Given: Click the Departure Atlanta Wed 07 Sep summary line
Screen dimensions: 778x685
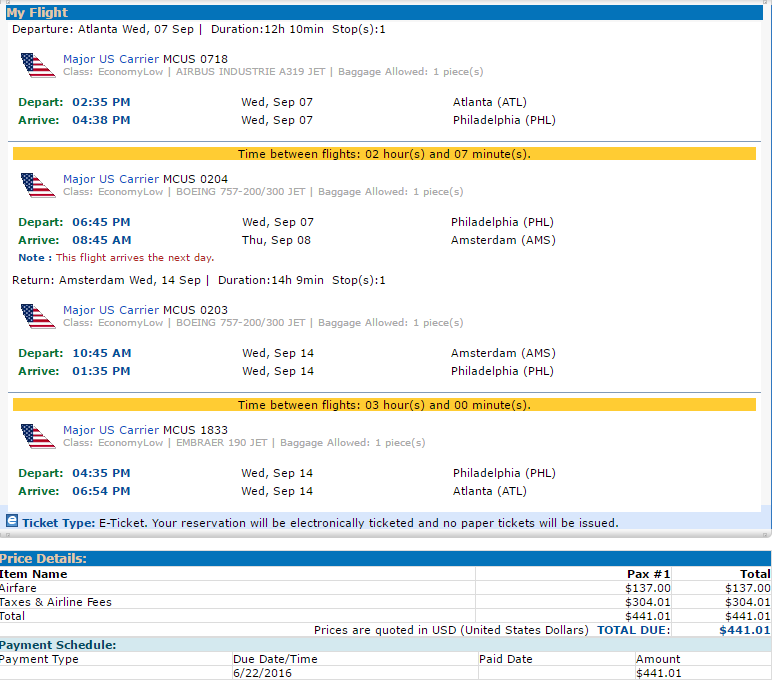Looking at the screenshot, I should pos(198,29).
